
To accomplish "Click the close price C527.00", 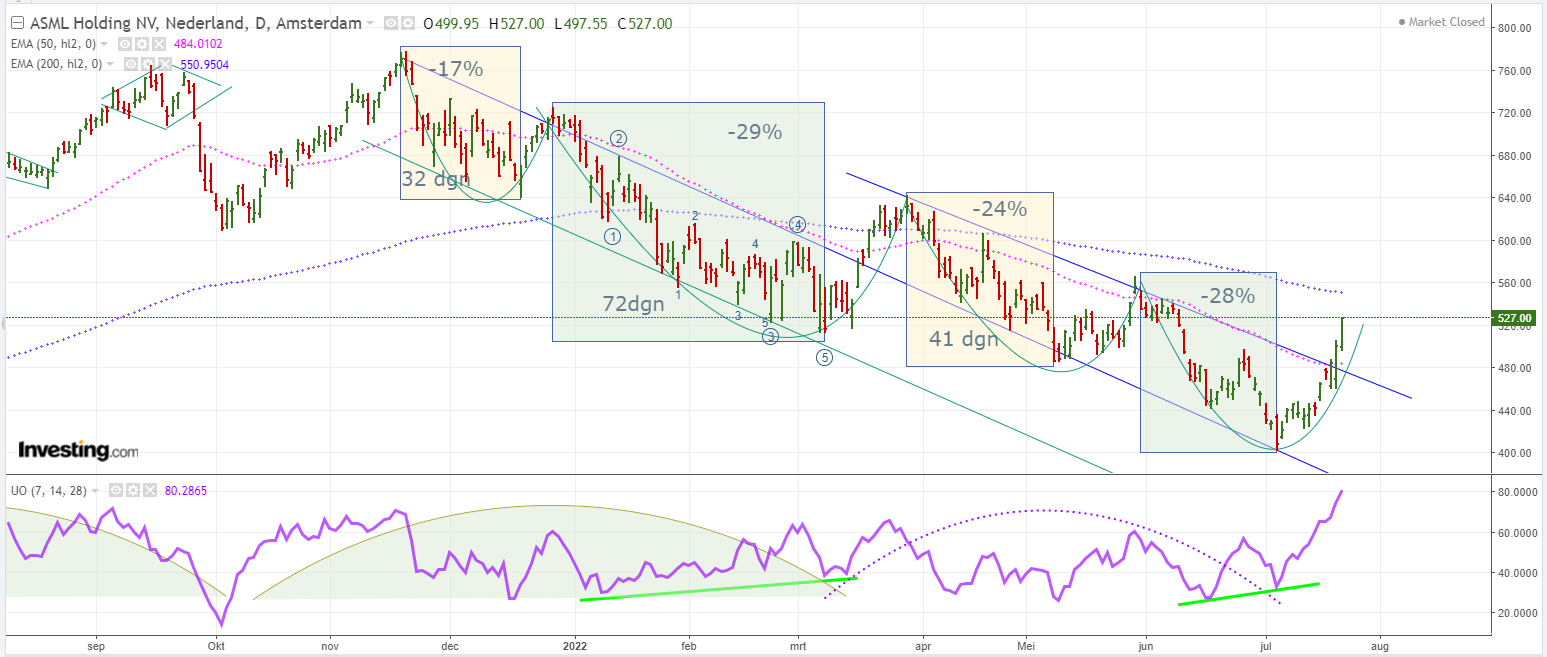I will [x=646, y=23].
